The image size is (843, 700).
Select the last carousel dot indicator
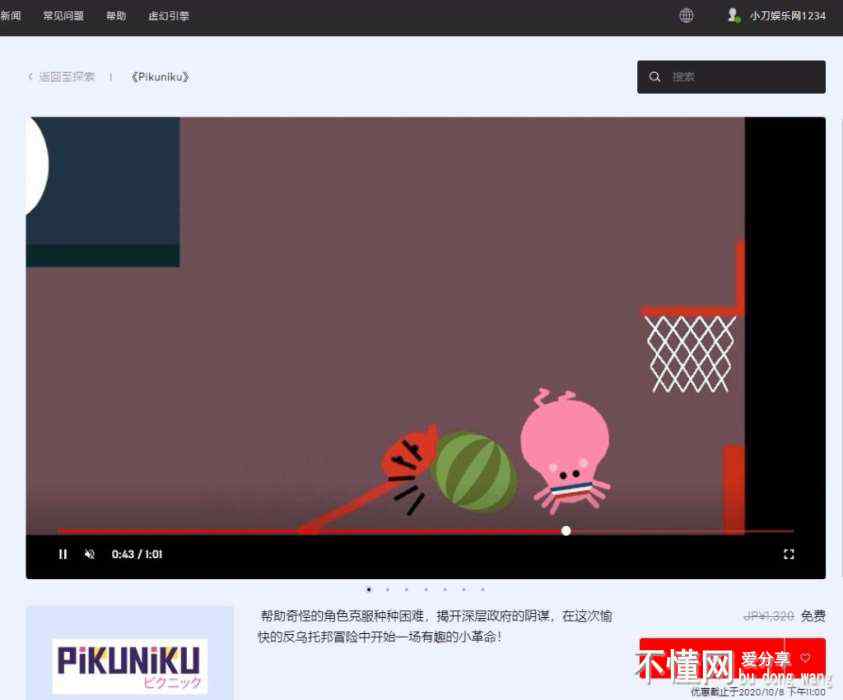tap(482, 590)
